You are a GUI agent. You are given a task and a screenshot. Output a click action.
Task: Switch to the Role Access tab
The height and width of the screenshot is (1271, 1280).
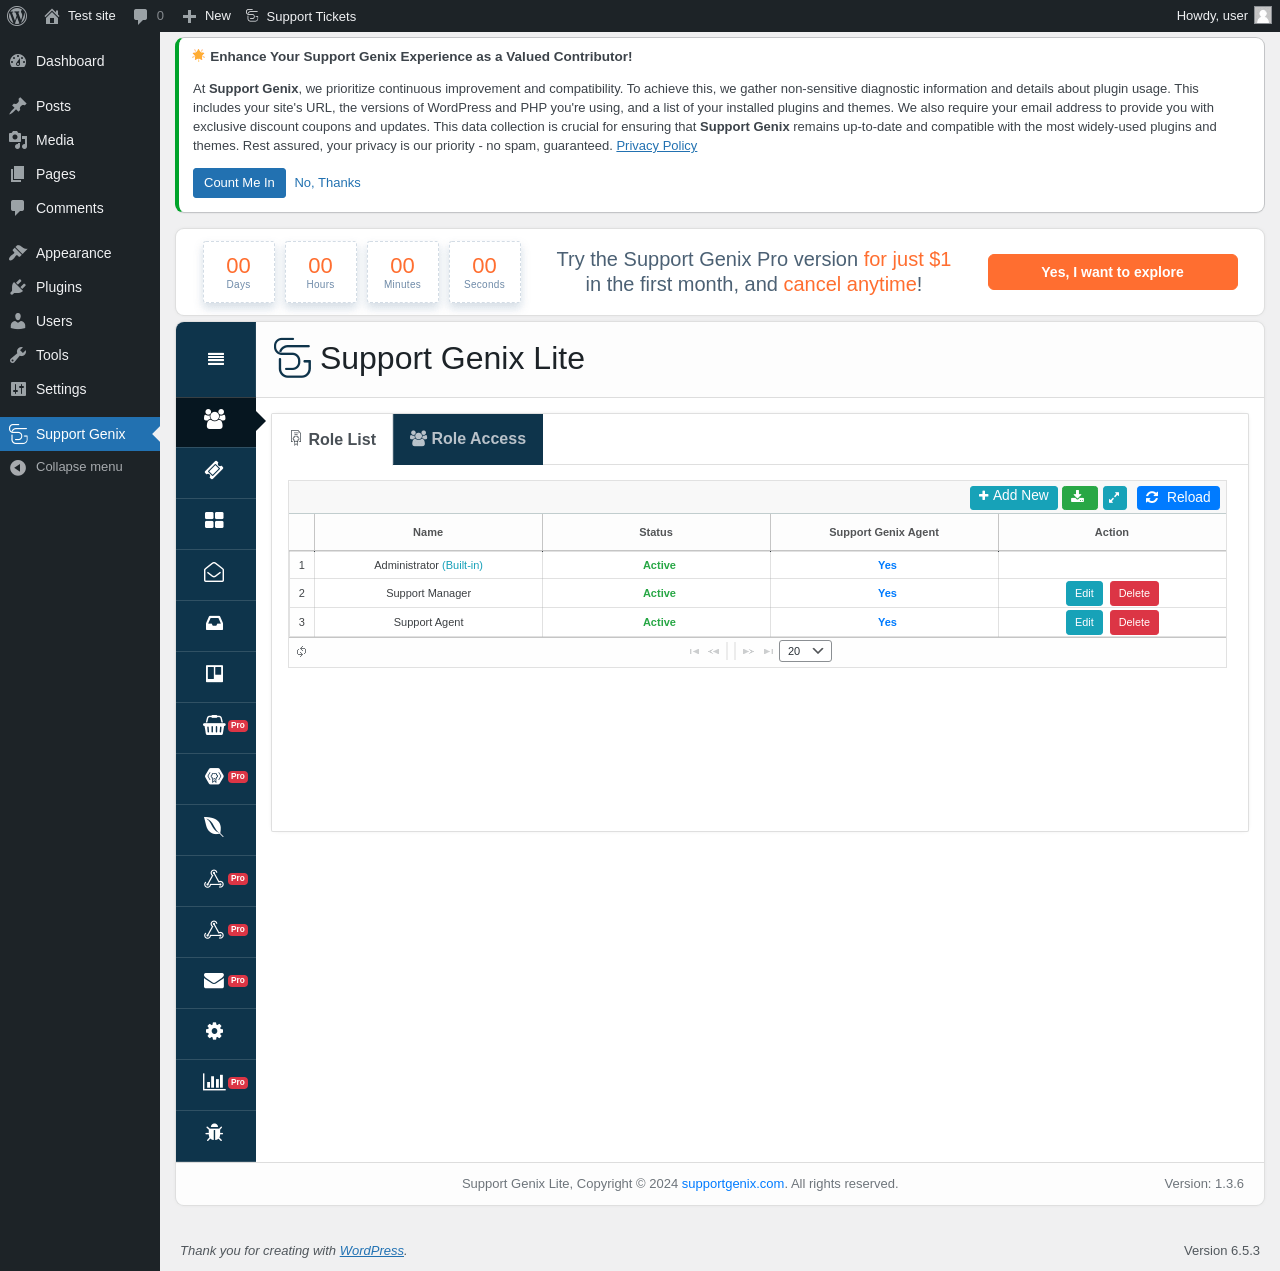tap(468, 439)
